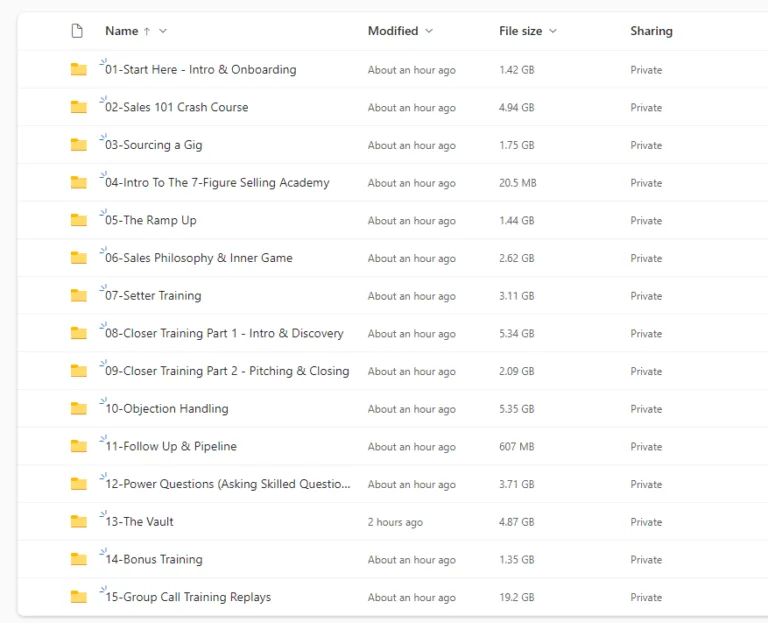Open 09-Closer Training Part 2 - Pitching & Closing
The width and height of the screenshot is (768, 623).
pyautogui.click(x=227, y=371)
